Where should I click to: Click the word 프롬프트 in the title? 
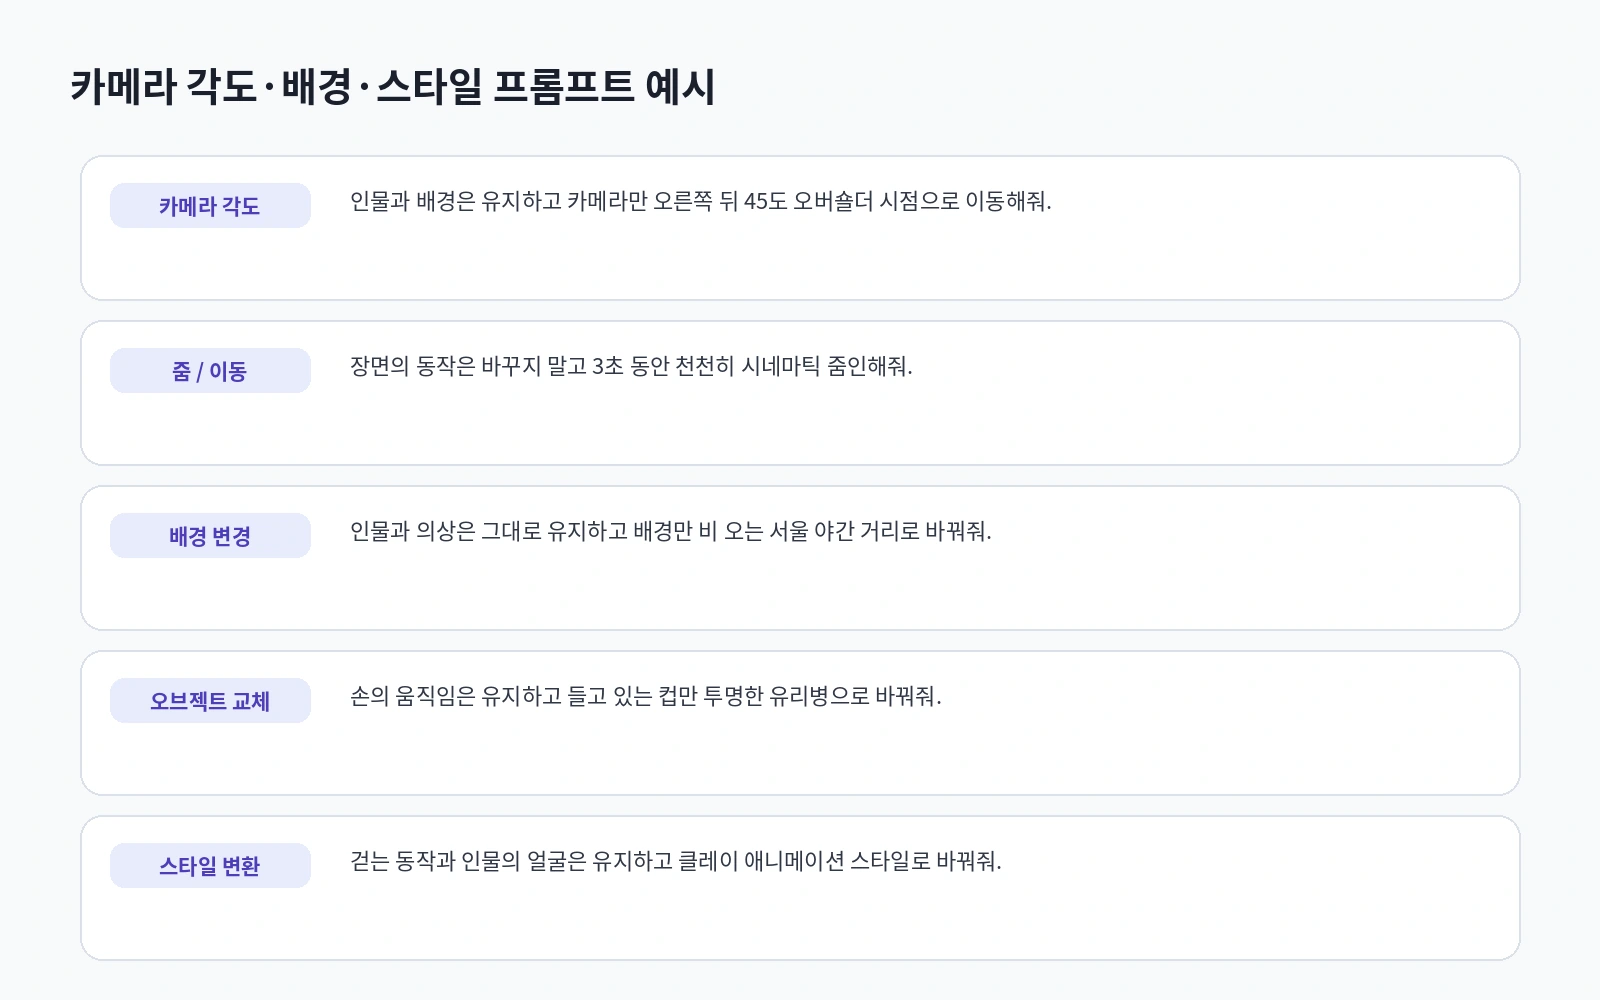(x=564, y=87)
